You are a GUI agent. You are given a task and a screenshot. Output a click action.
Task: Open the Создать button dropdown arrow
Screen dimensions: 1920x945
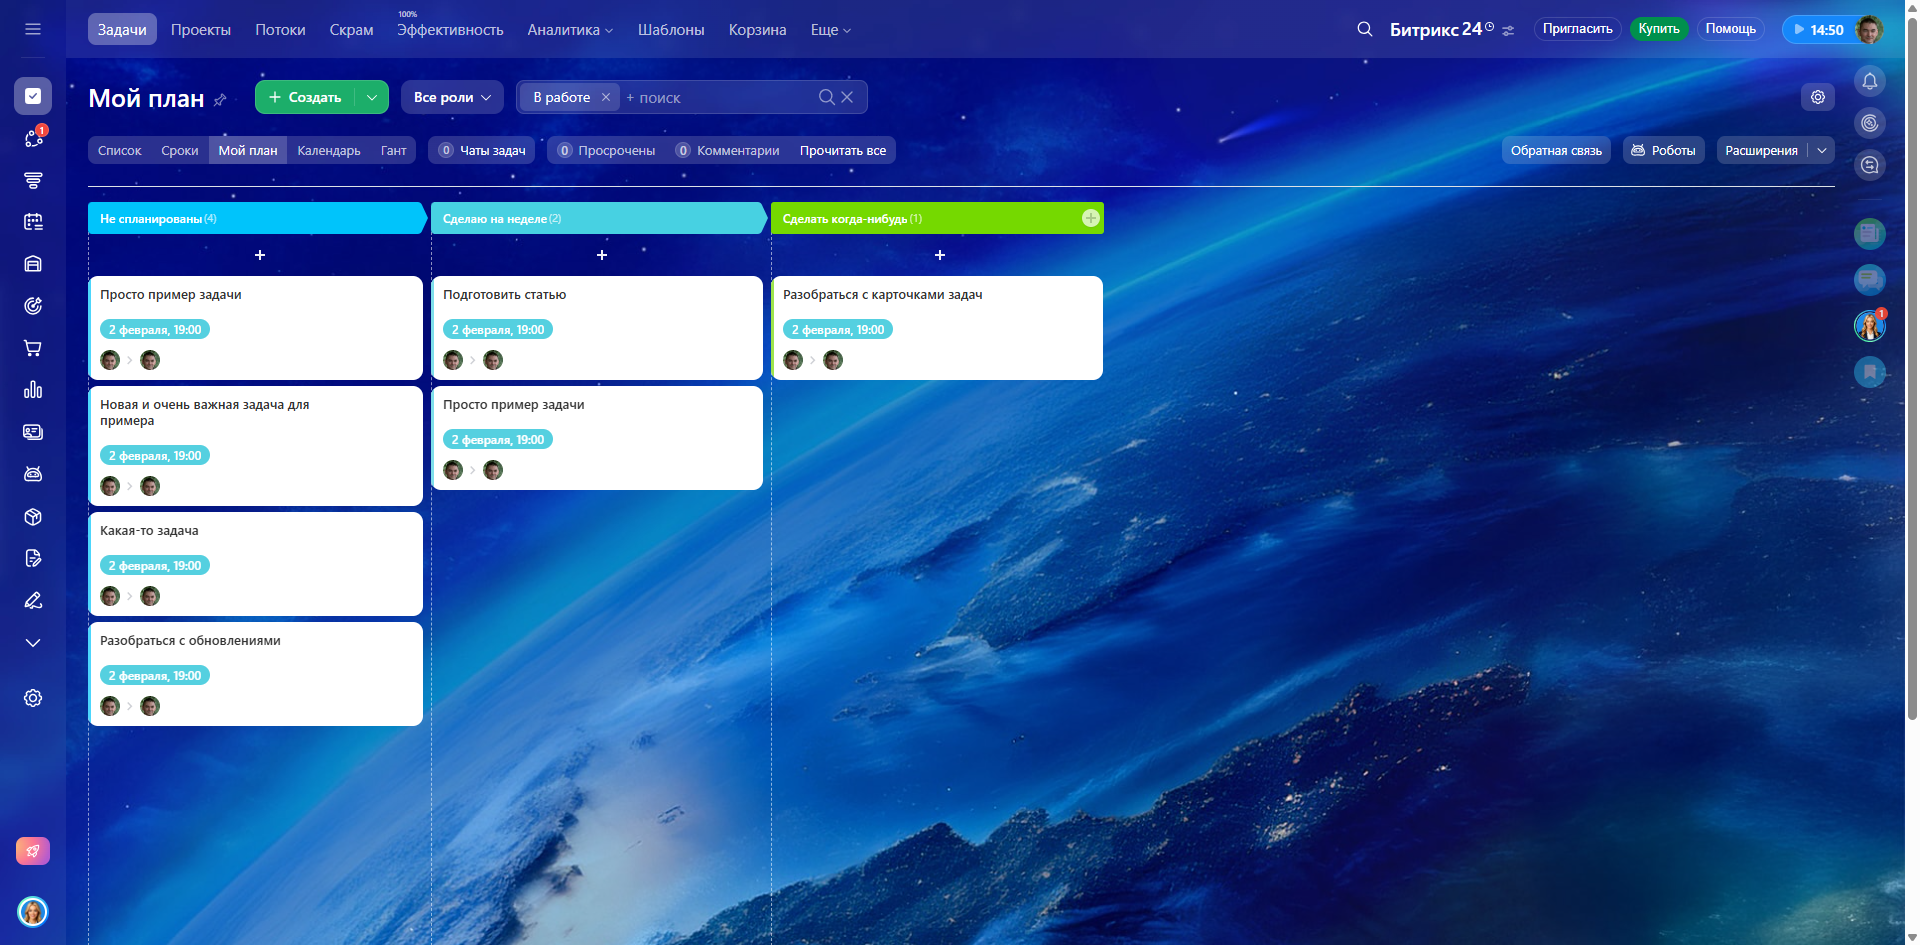372,97
